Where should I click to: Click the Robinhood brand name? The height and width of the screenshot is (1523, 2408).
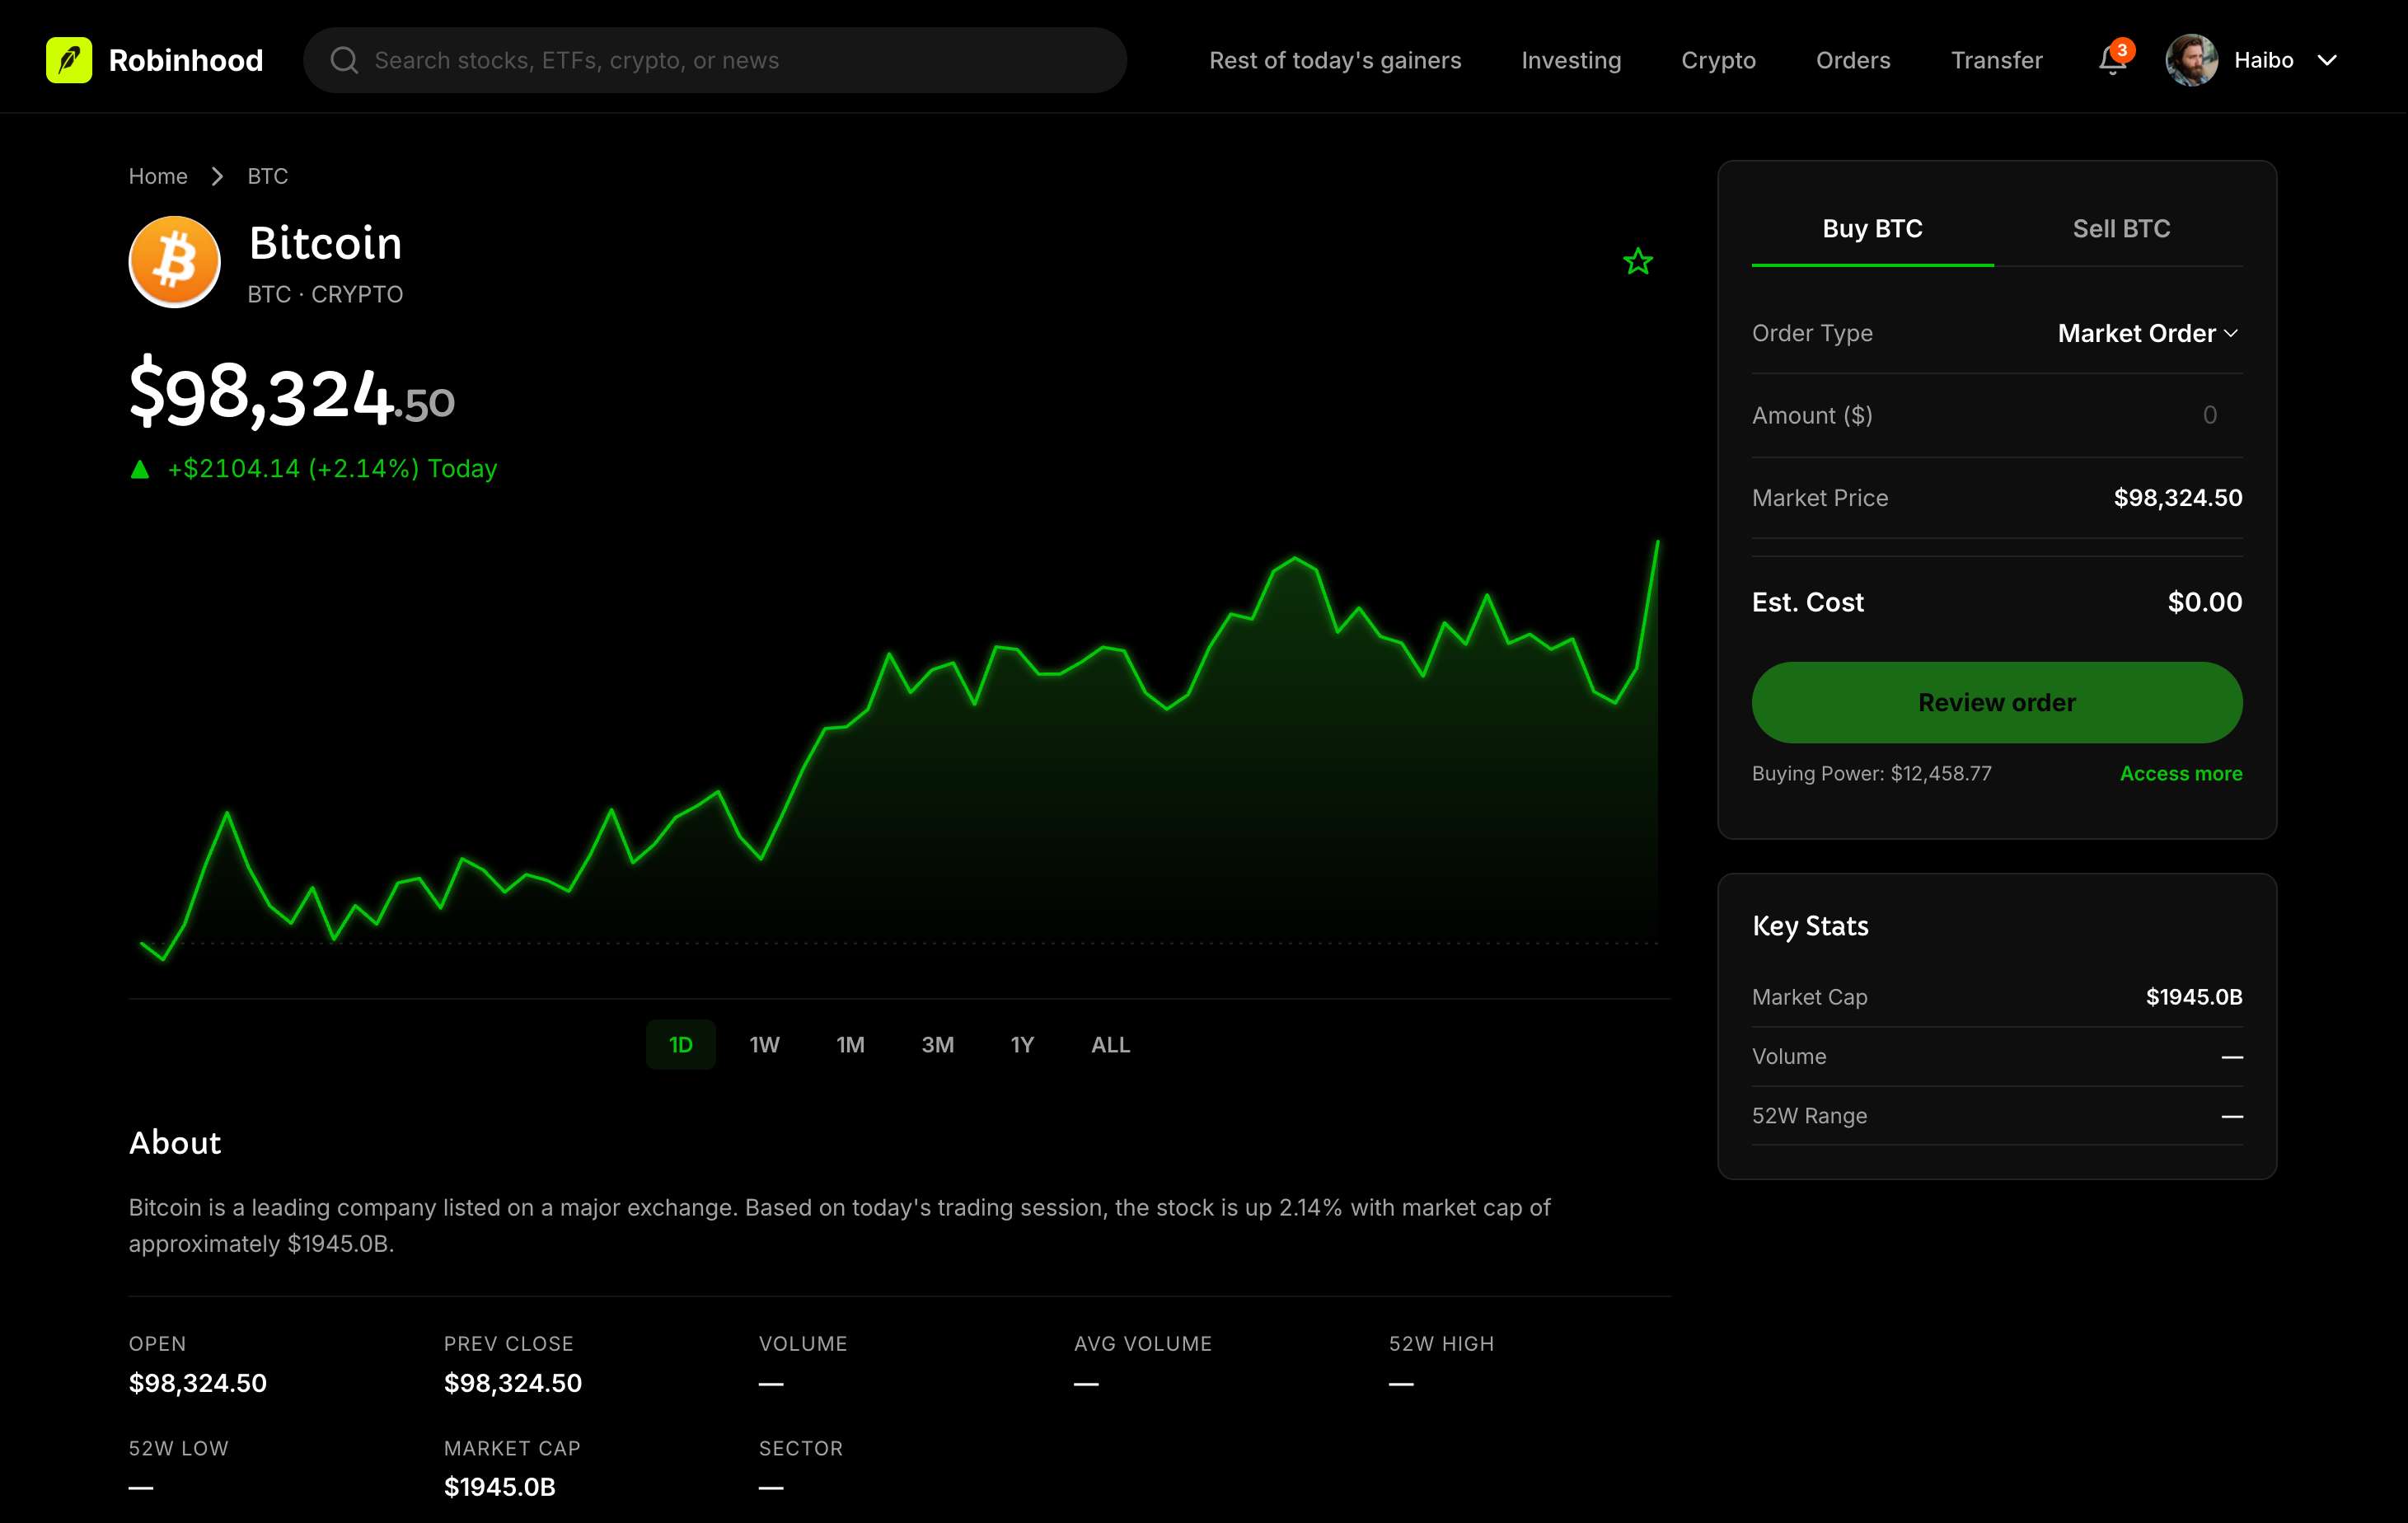pyautogui.click(x=186, y=60)
